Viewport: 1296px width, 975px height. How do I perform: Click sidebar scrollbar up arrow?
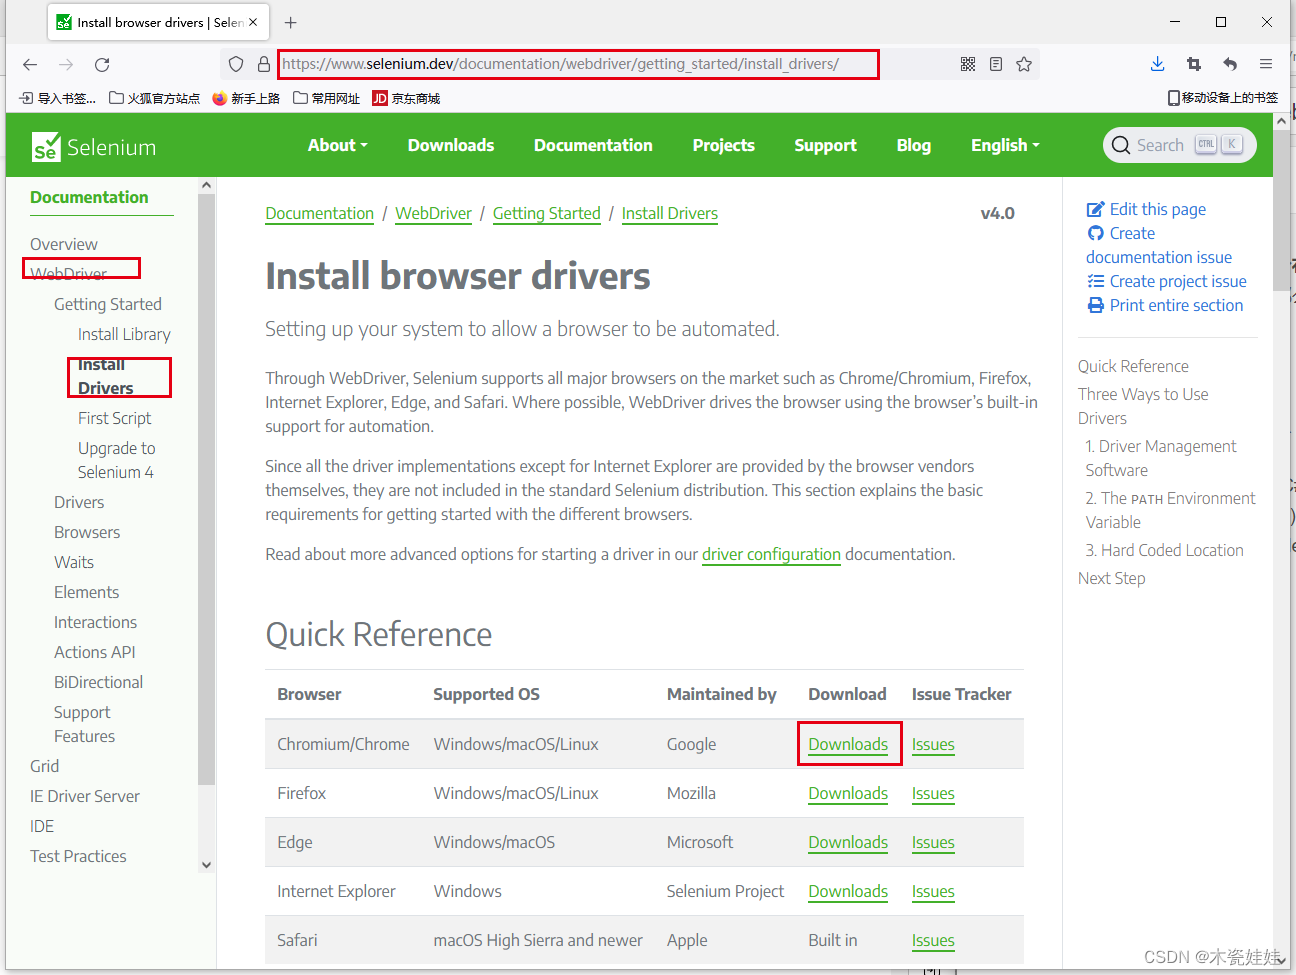(206, 185)
